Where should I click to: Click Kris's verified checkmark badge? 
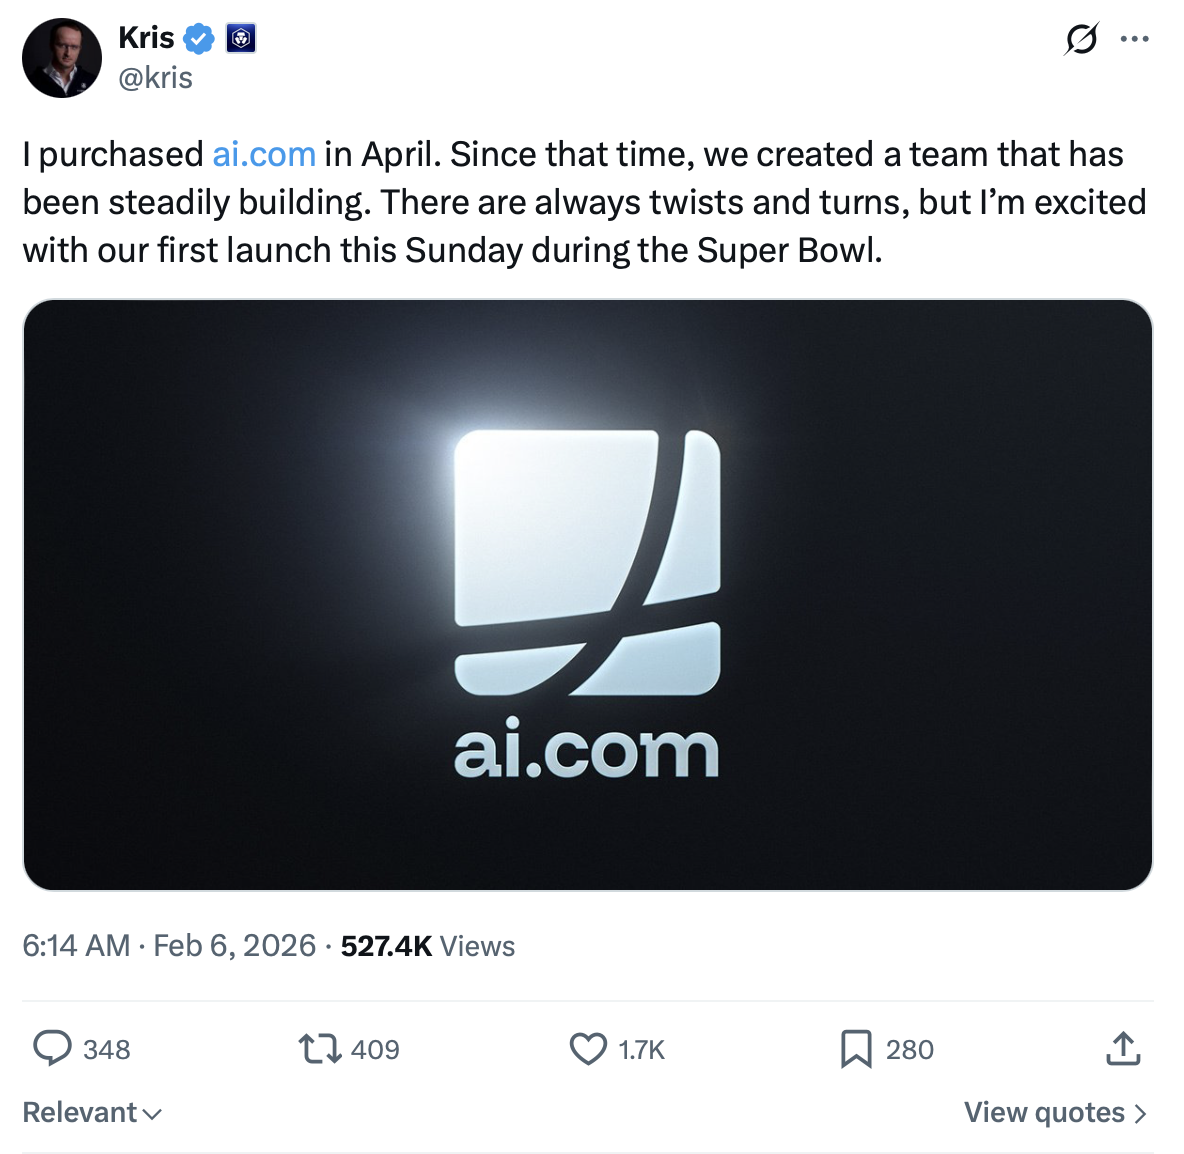pos(197,37)
